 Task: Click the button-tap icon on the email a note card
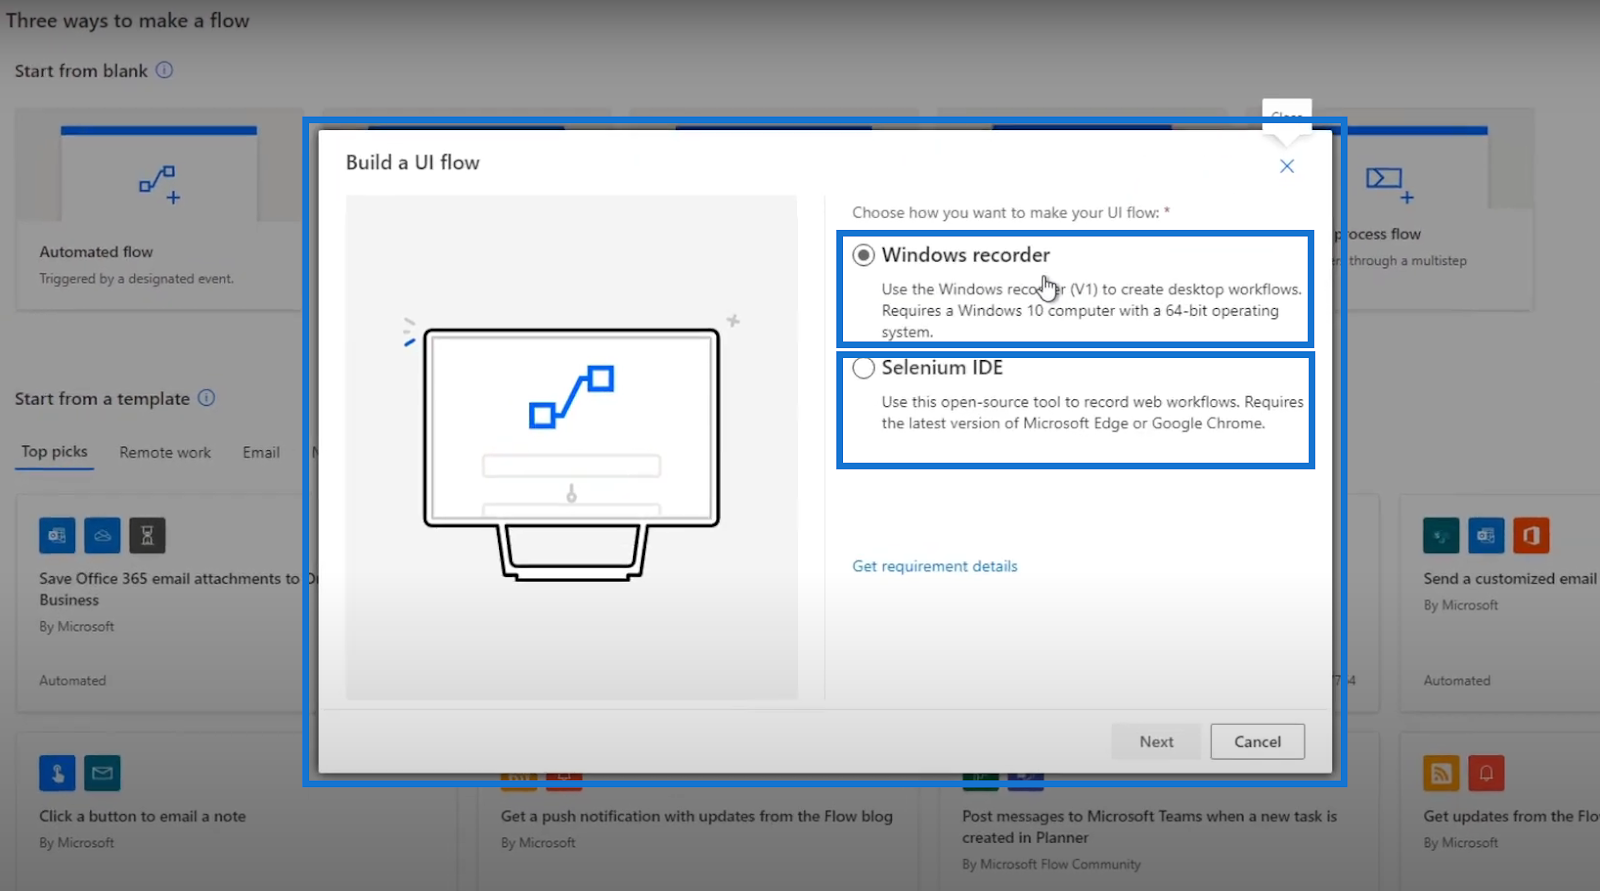tap(57, 773)
